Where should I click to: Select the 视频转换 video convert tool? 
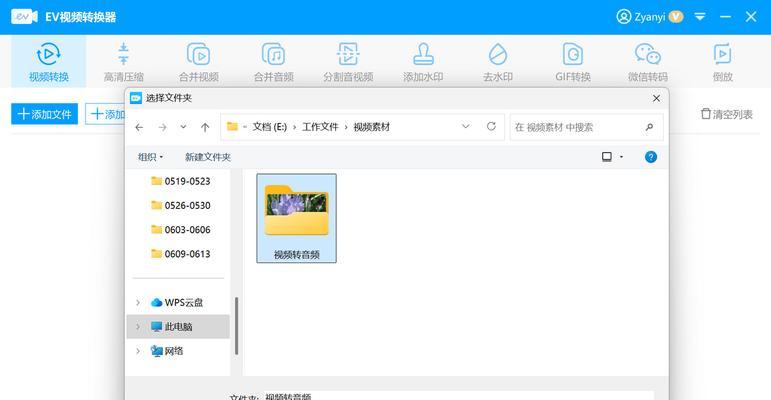[x=48, y=62]
